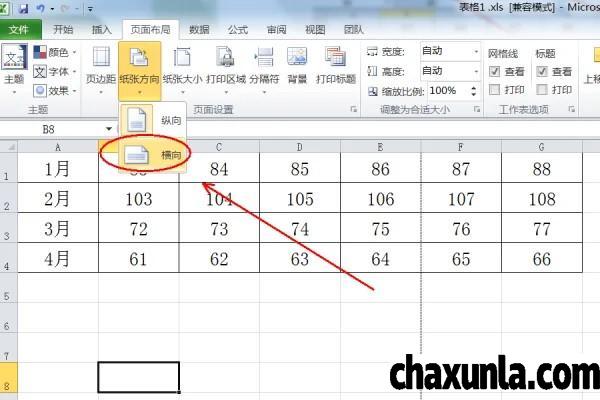The image size is (600, 400).
Task: Select the active cell B8
Action: point(139,377)
